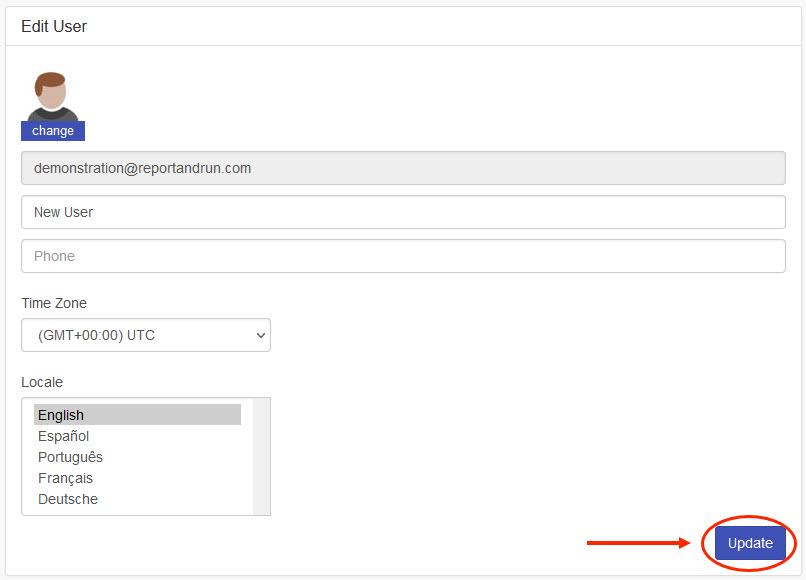This screenshot has height=580, width=806.
Task: Click the empty header bar right of Edit User
Action: coord(450,27)
